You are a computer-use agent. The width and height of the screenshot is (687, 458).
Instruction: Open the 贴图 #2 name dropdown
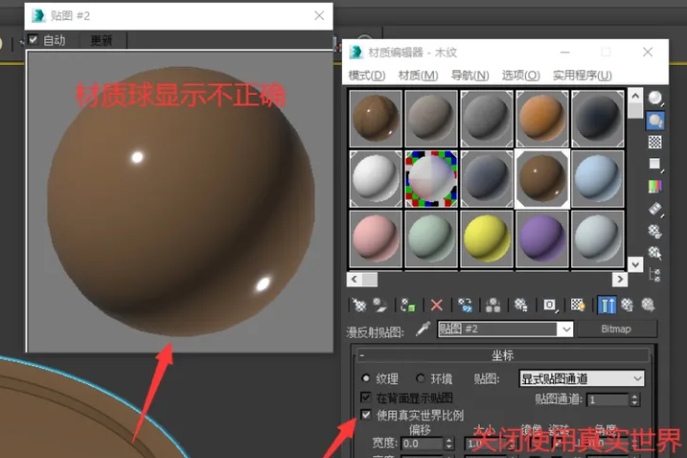[x=566, y=329]
